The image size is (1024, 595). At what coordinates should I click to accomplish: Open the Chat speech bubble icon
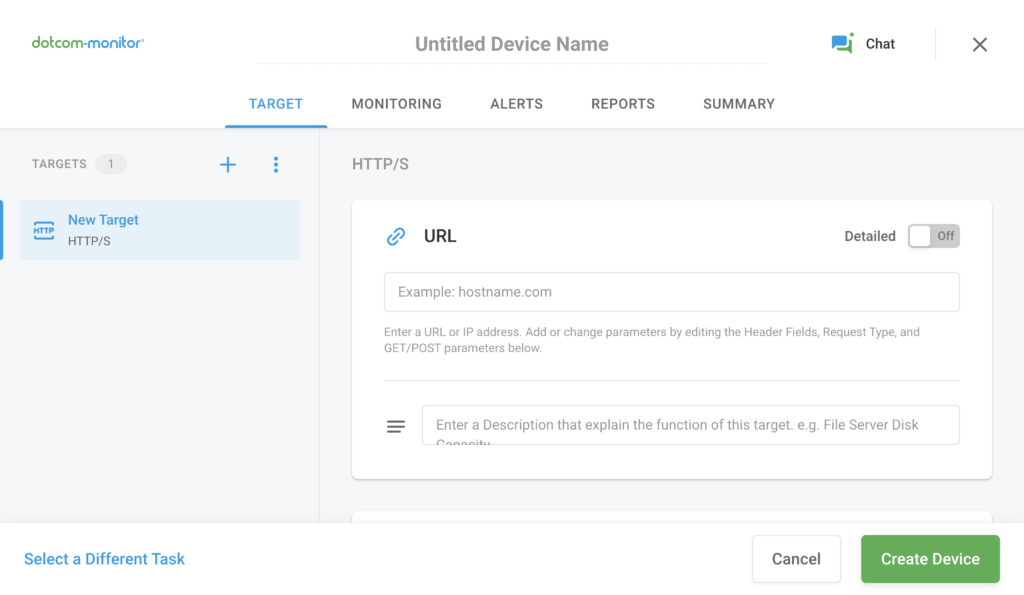[842, 43]
